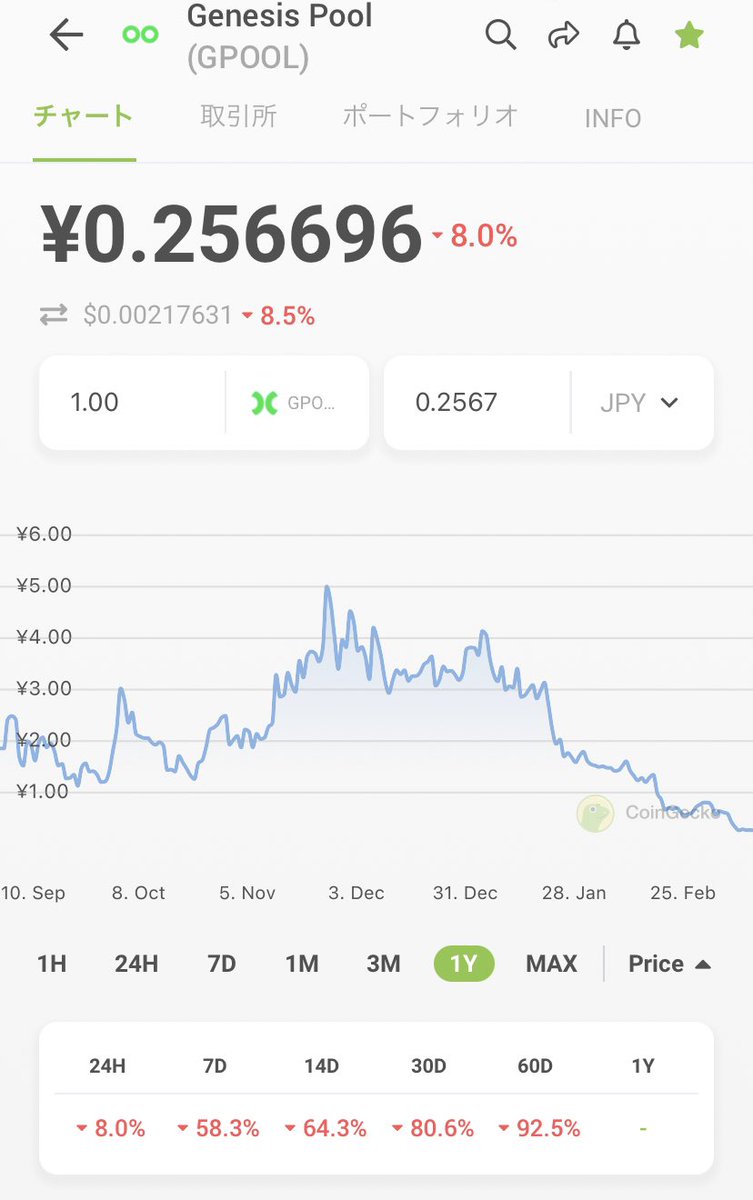Open the JPY currency dropdown
Screen dimensions: 753x1200
pyautogui.click(x=642, y=403)
